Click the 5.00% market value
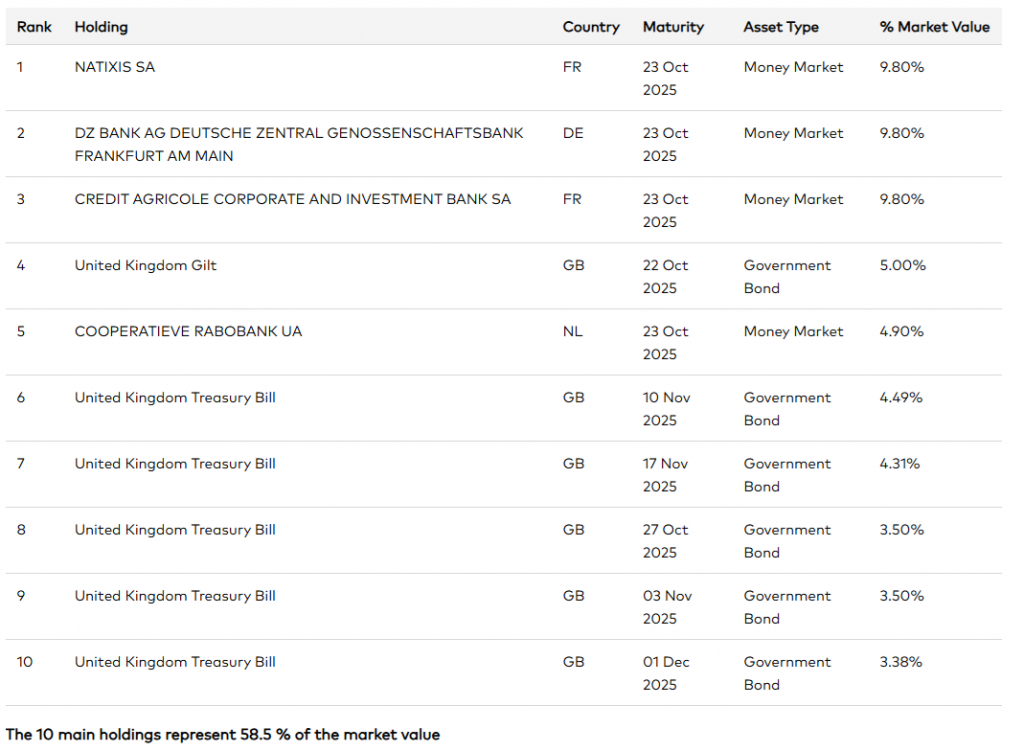 902,265
